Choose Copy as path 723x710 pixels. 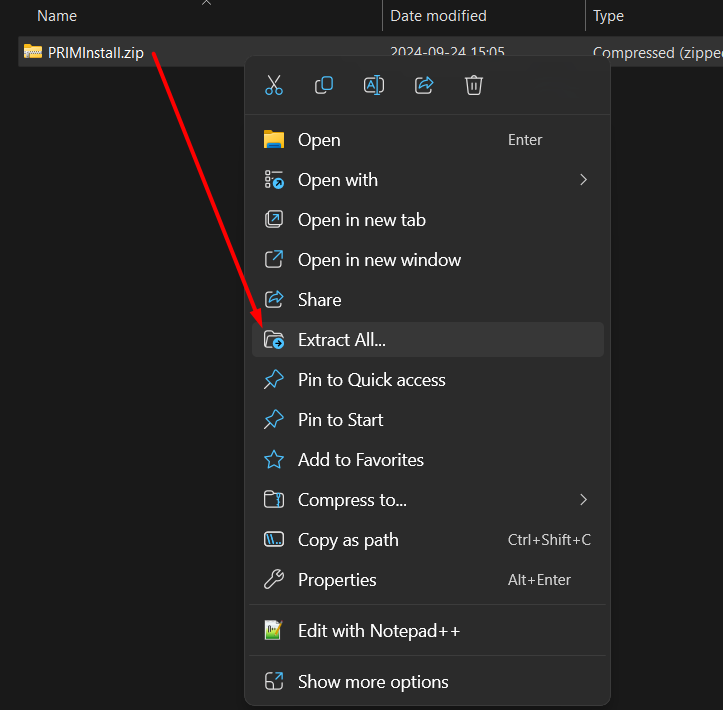coord(348,540)
